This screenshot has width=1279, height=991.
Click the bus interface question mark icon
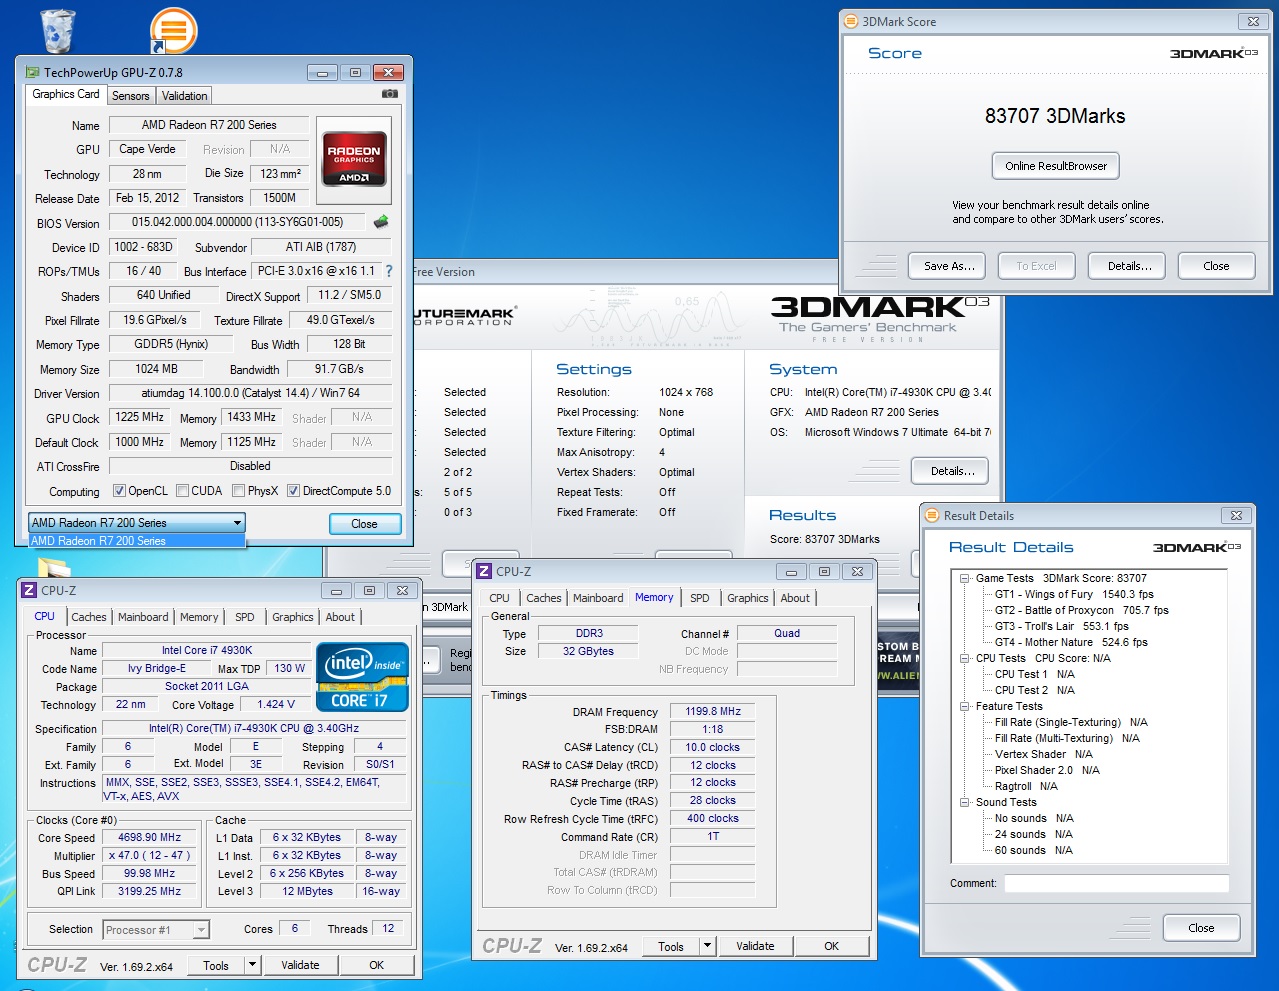(389, 271)
